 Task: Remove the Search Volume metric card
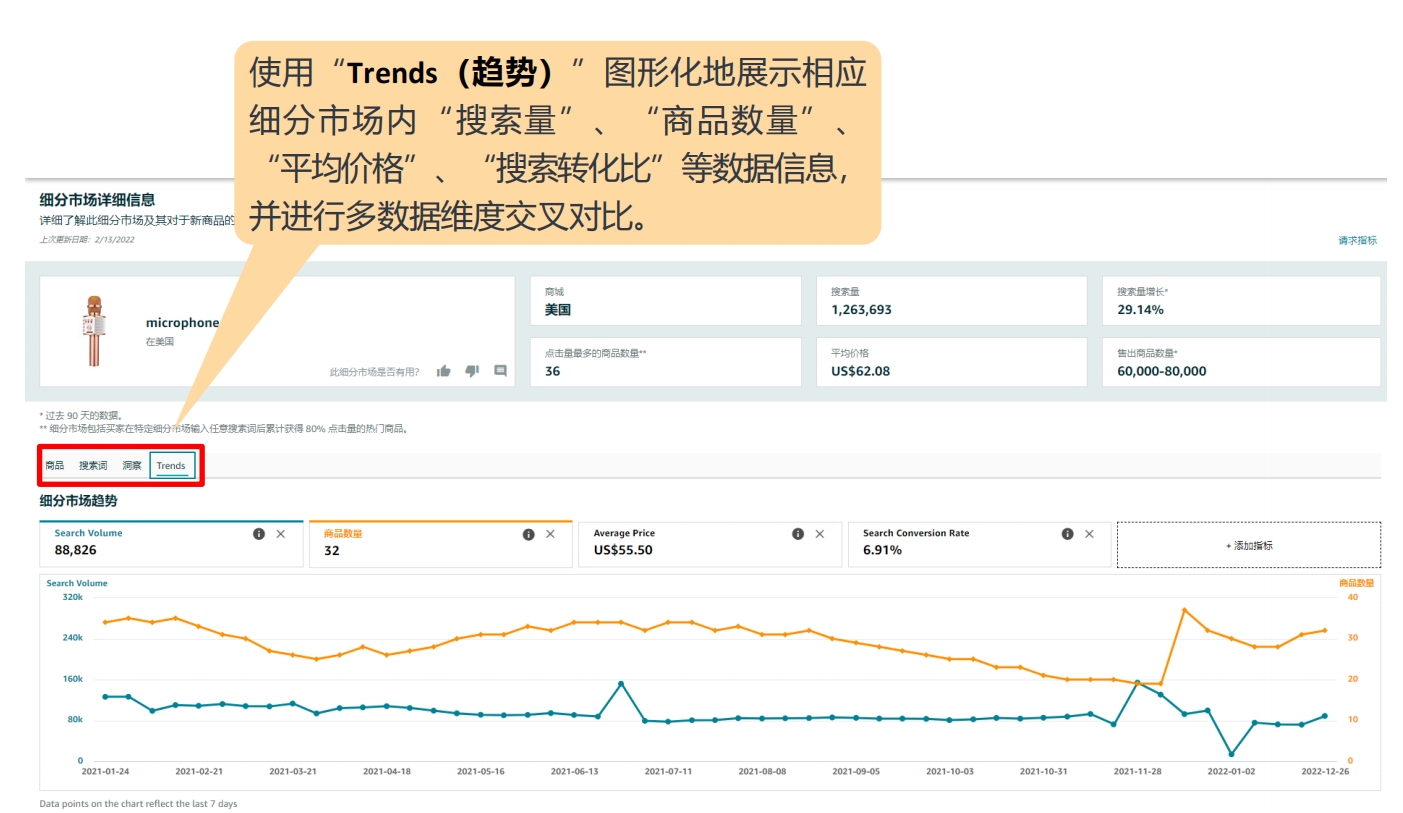tap(281, 534)
